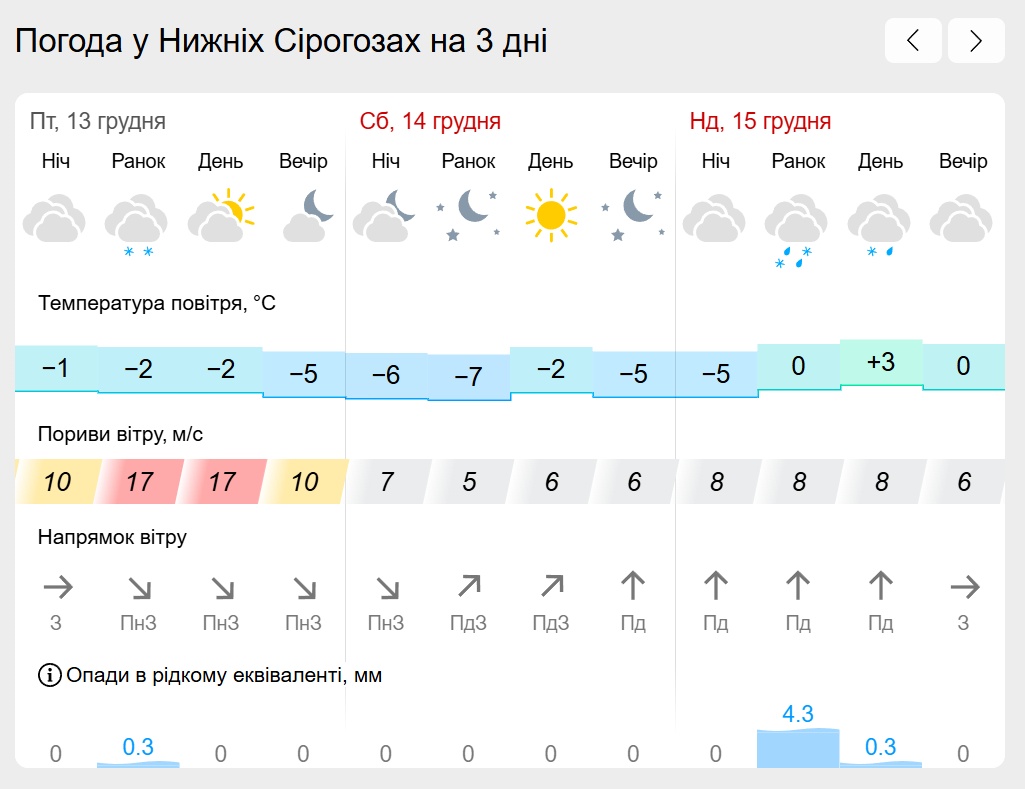Click the red 17 wind gust for Friday morning
The image size is (1025, 789).
pos(139,482)
